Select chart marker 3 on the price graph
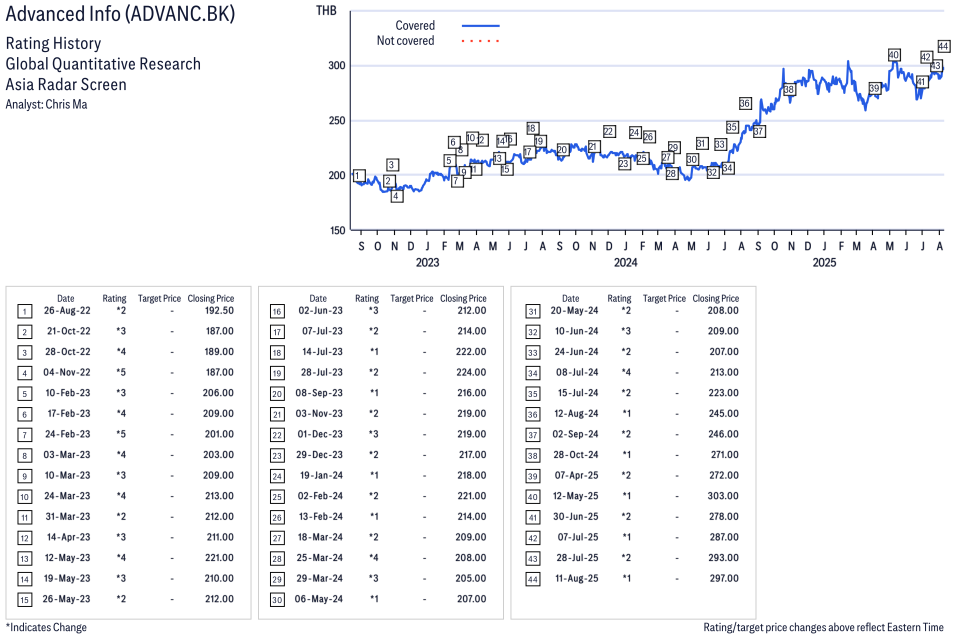The width and height of the screenshot is (955, 634). [x=392, y=165]
